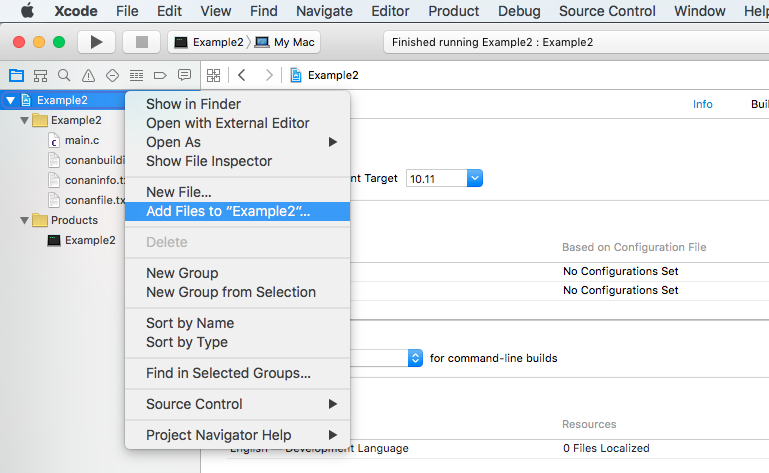769x473 pixels.
Task: Open the Apple menu
Action: click(27, 11)
